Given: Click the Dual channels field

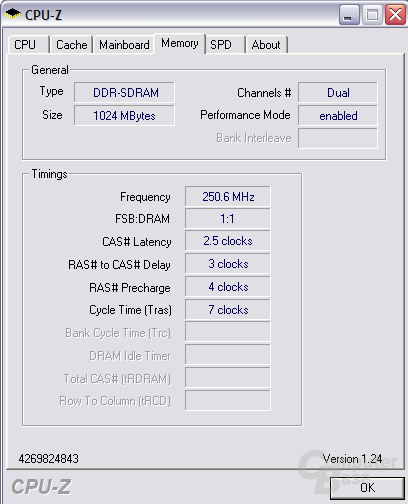Looking at the screenshot, I should tap(338, 92).
